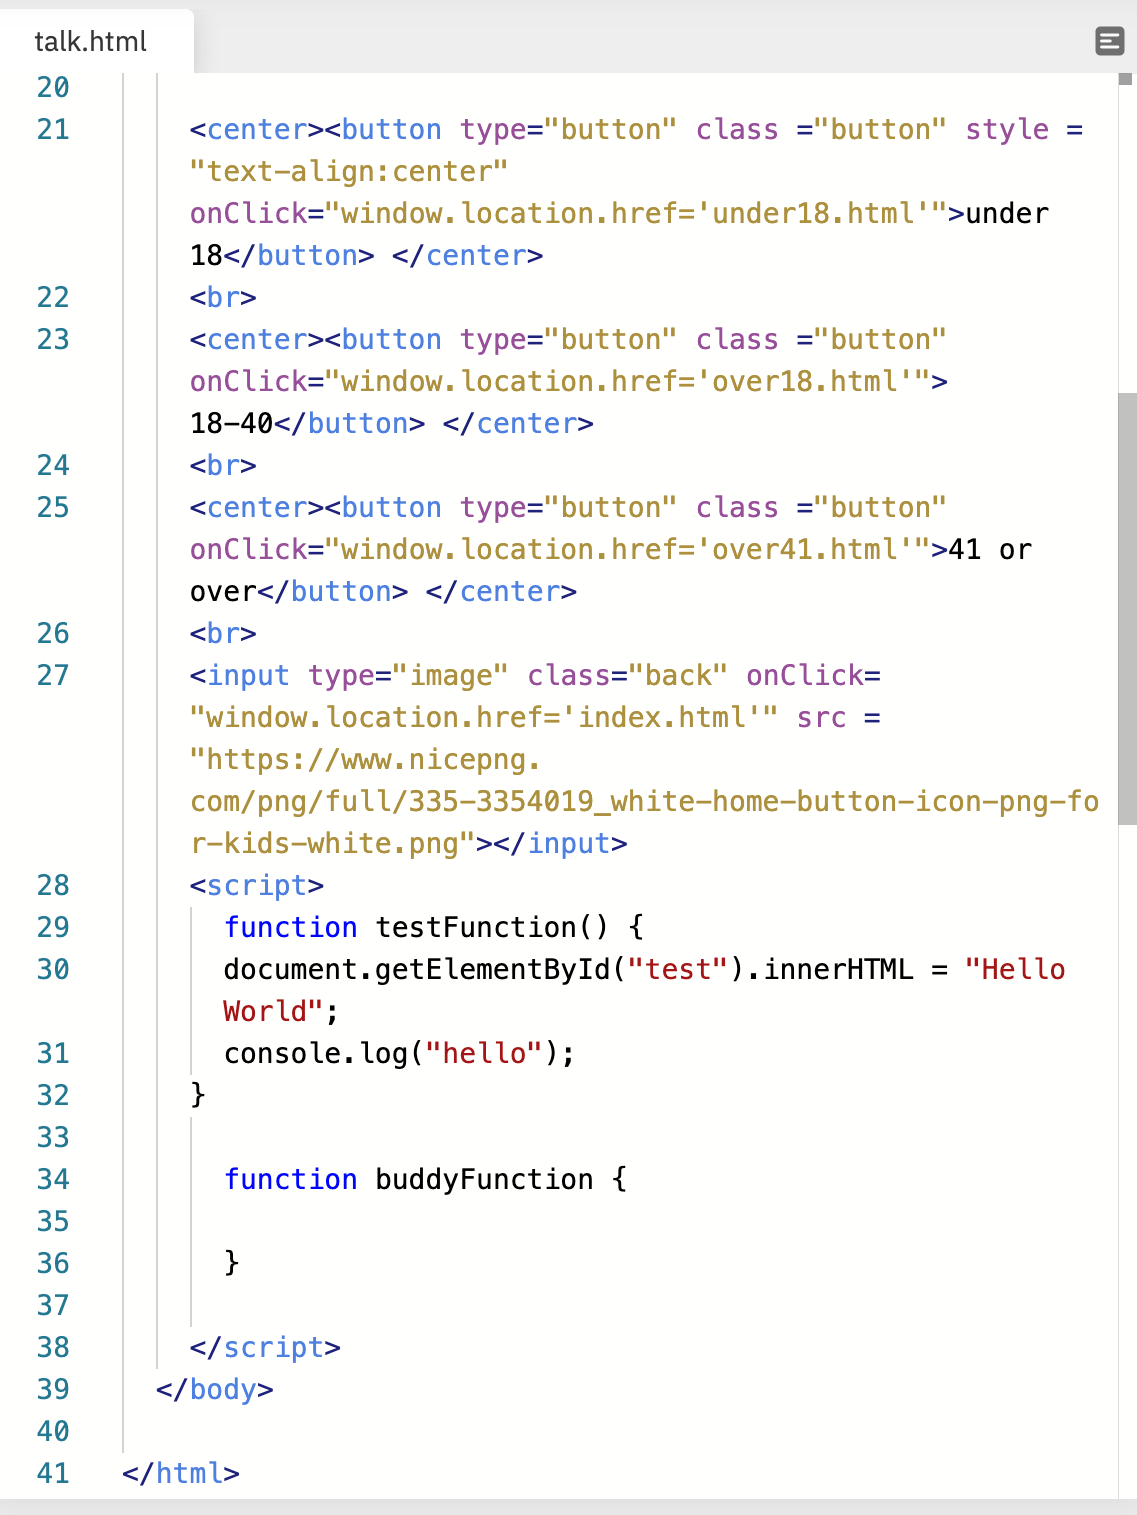Click line number 27 in the gutter
The image size is (1137, 1515).
pos(53,675)
